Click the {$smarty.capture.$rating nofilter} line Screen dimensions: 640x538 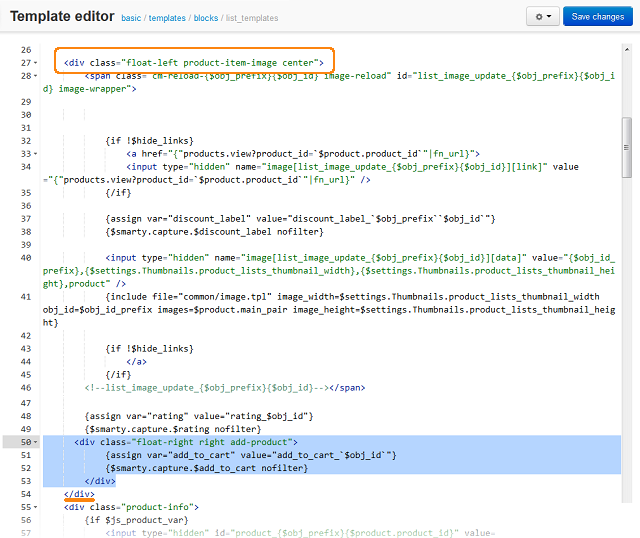tap(173, 429)
